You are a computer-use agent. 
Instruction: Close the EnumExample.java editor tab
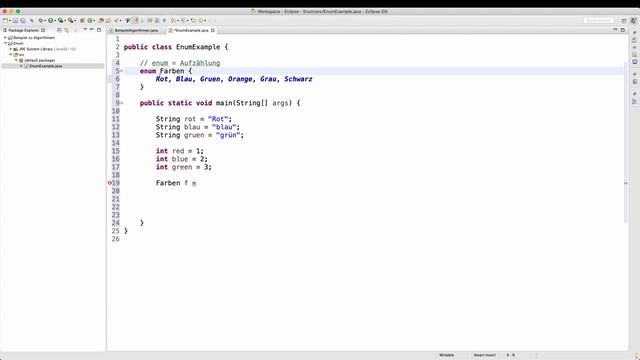click(x=213, y=30)
